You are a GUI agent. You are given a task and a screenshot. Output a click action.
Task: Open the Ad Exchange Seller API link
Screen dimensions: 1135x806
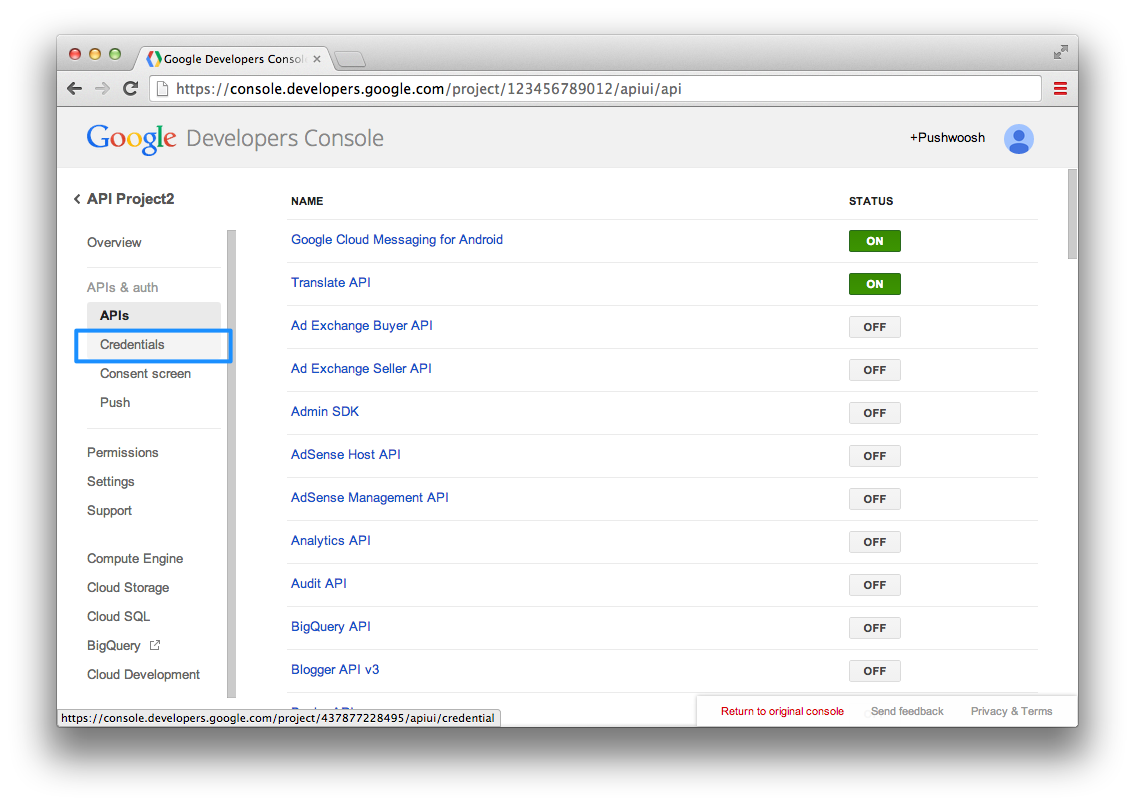click(x=361, y=369)
